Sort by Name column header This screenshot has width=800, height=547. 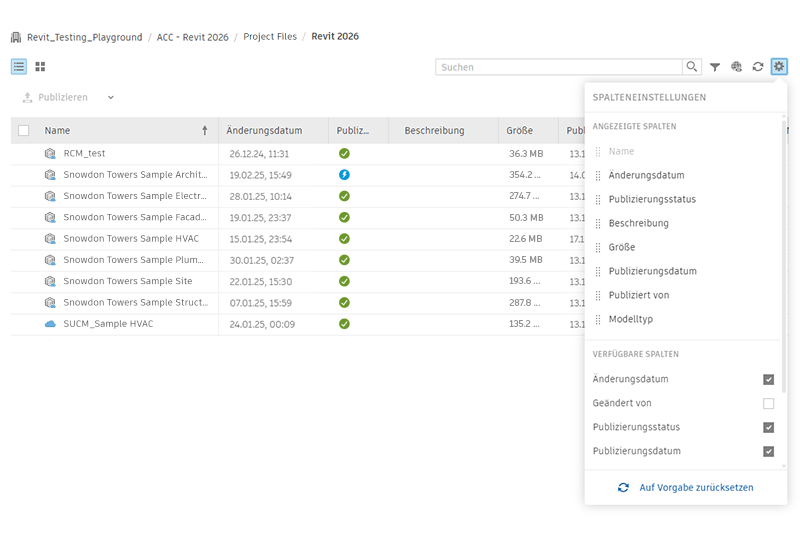tap(57, 131)
